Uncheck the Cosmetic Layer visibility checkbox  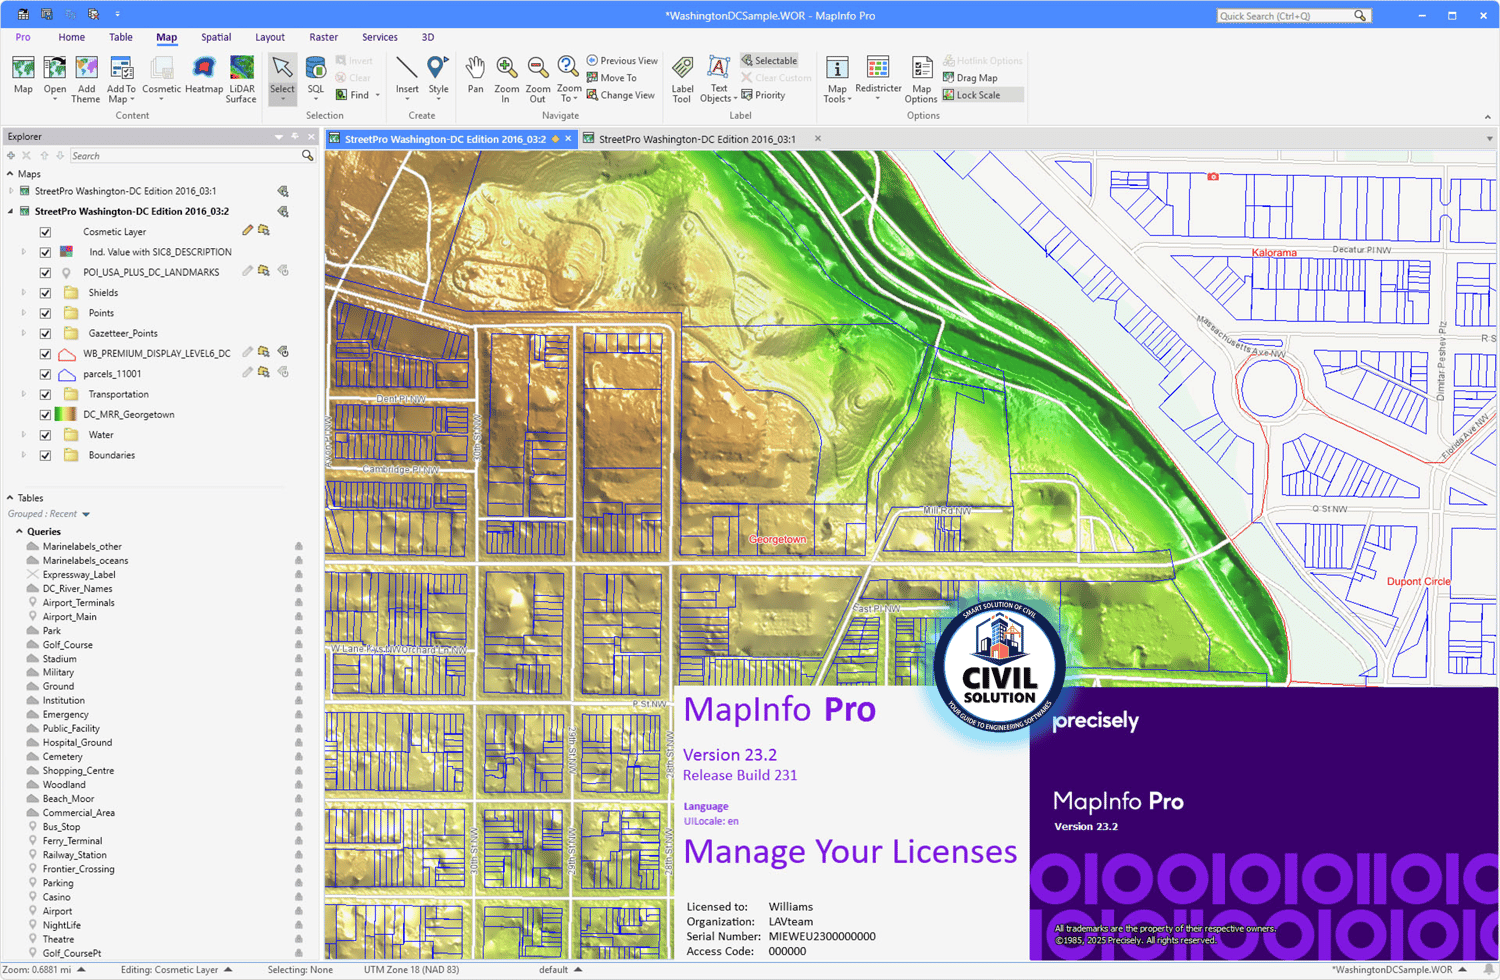[x=45, y=232]
